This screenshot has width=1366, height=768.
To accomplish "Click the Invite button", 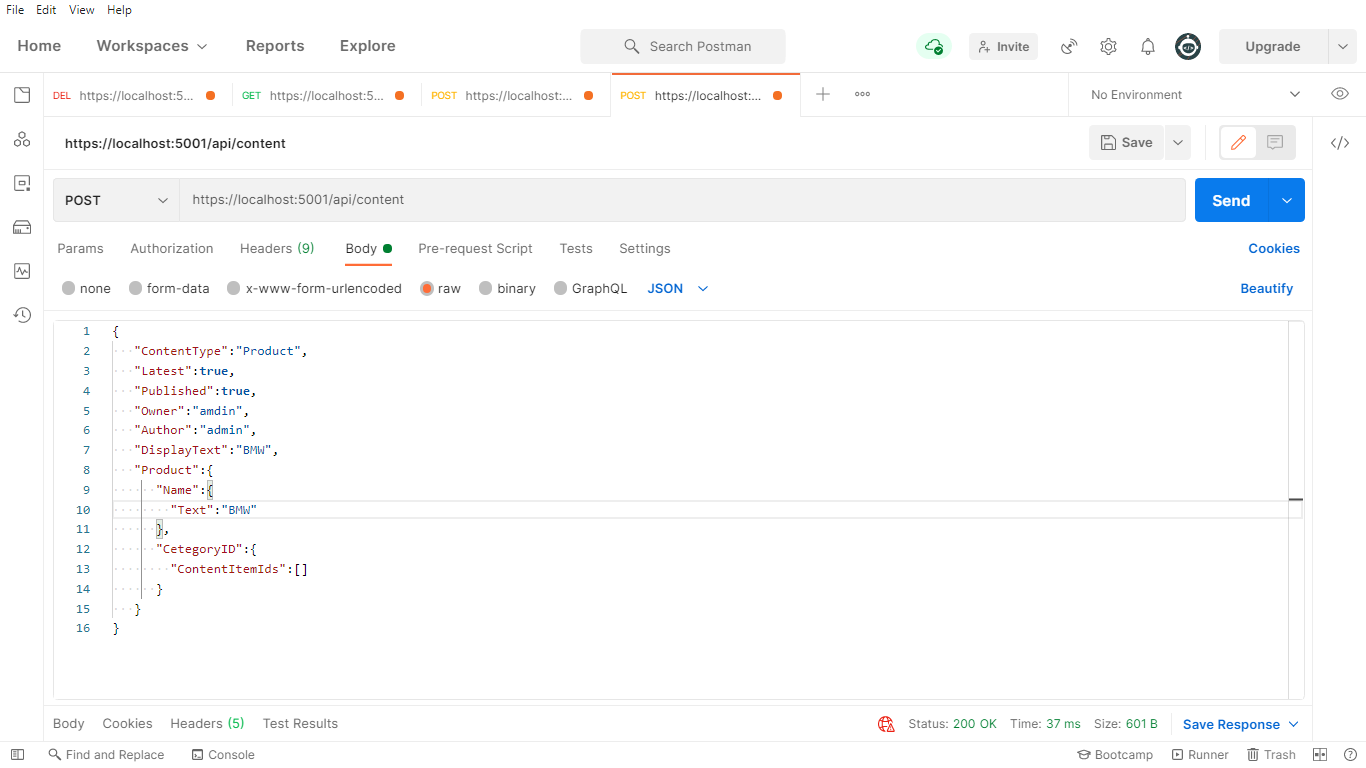I will point(1004,46).
